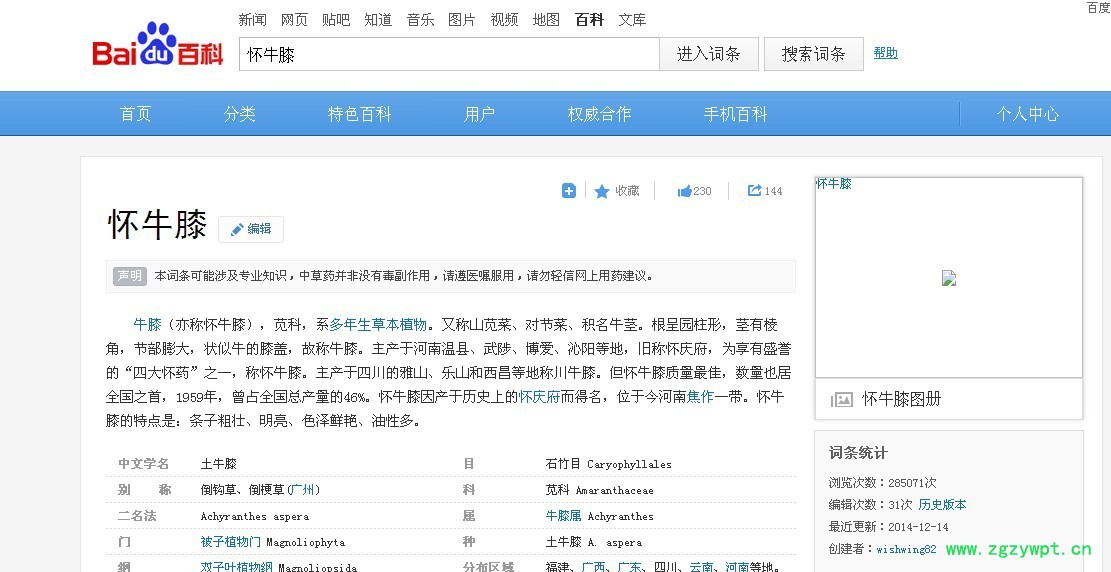Click 土牛膝 in 中文学名 row
1111x572 pixels.
coord(218,464)
